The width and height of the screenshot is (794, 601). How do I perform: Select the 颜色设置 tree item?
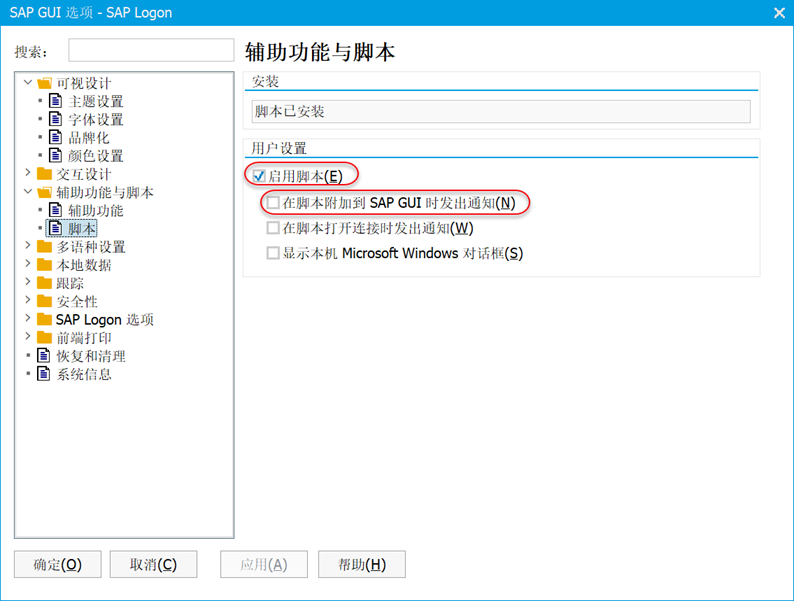pyautogui.click(x=96, y=156)
